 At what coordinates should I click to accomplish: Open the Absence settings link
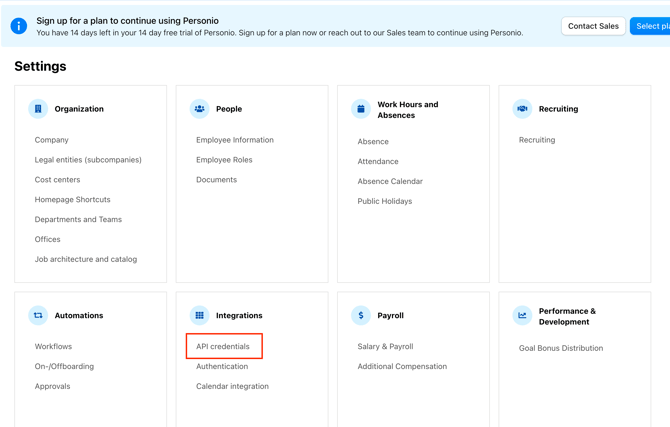pyautogui.click(x=373, y=141)
